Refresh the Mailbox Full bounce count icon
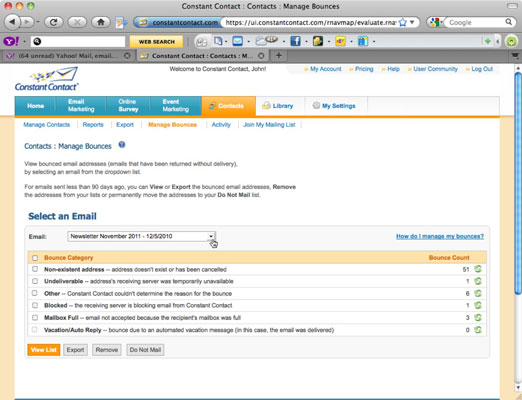Image resolution: width=522 pixels, height=400 pixels. coord(478,317)
